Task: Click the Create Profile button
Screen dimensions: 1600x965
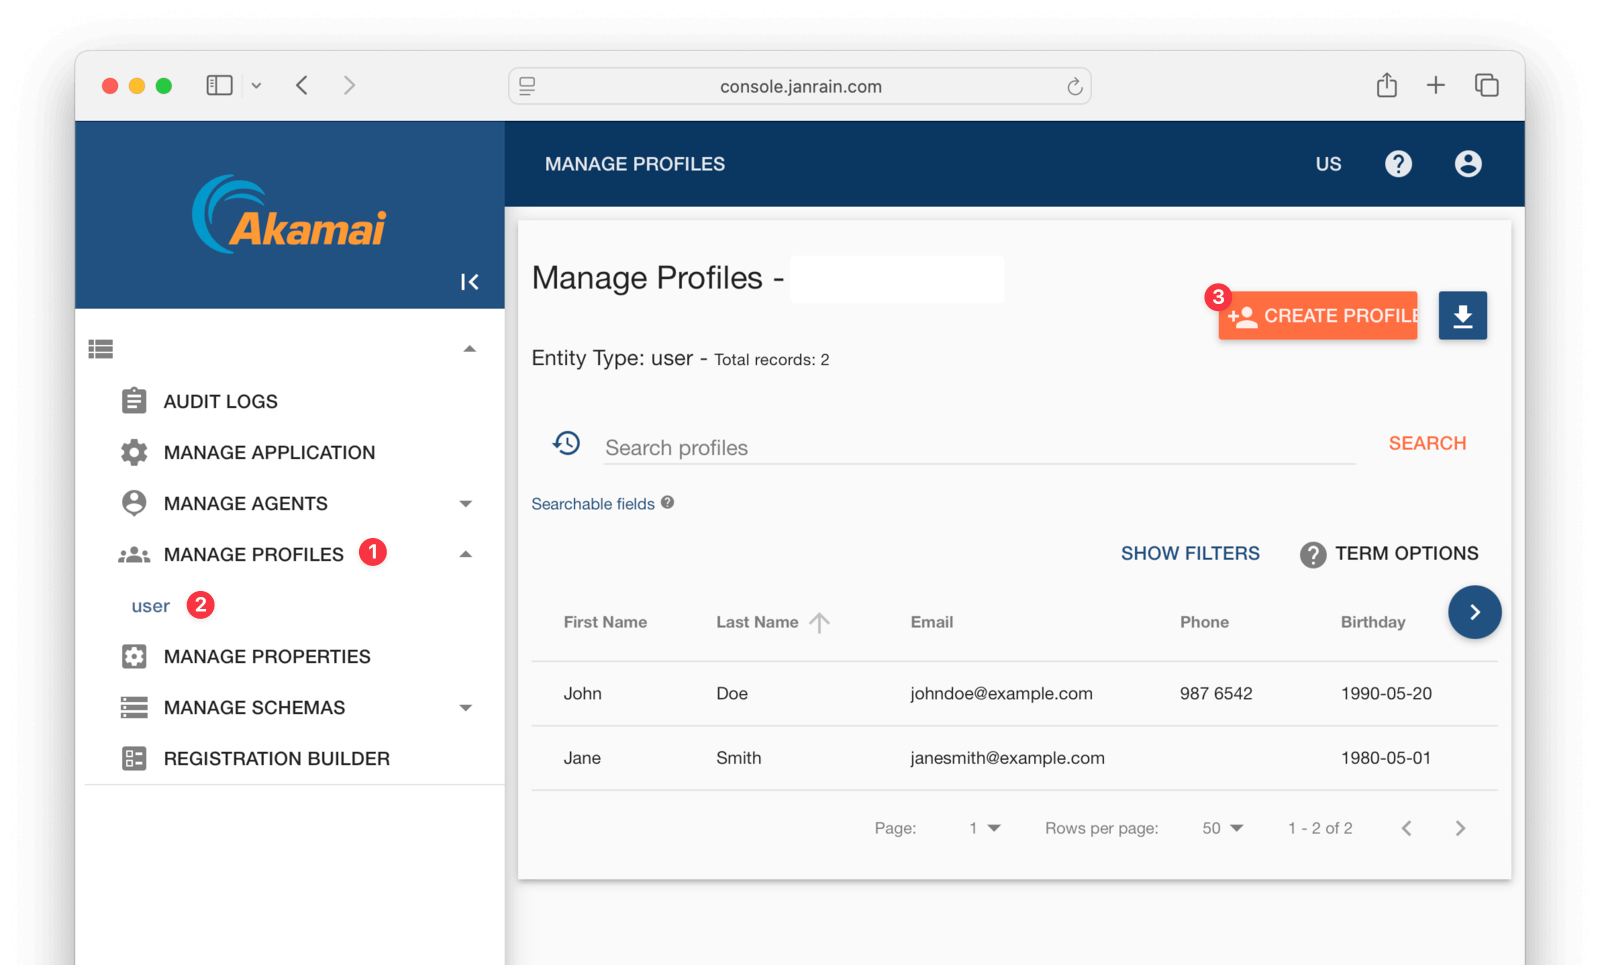Action: point(1320,316)
